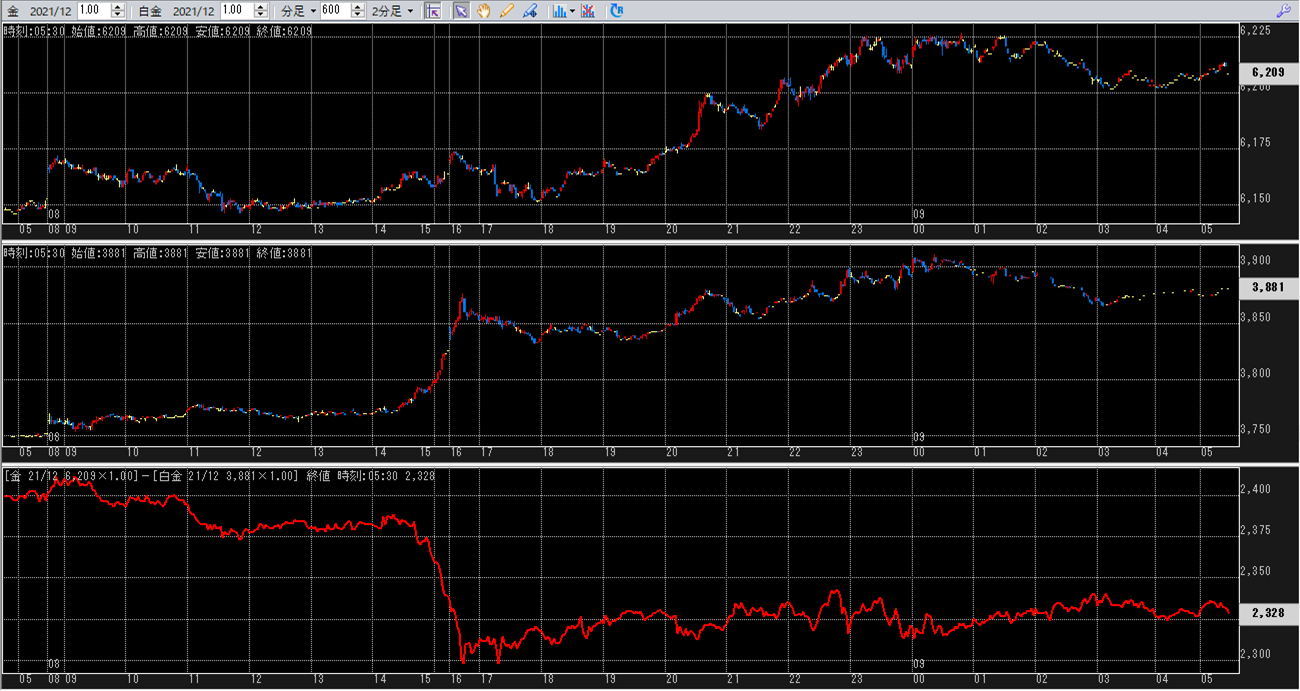Click the 600 bar count input field
1300x691 pixels.
(335, 10)
